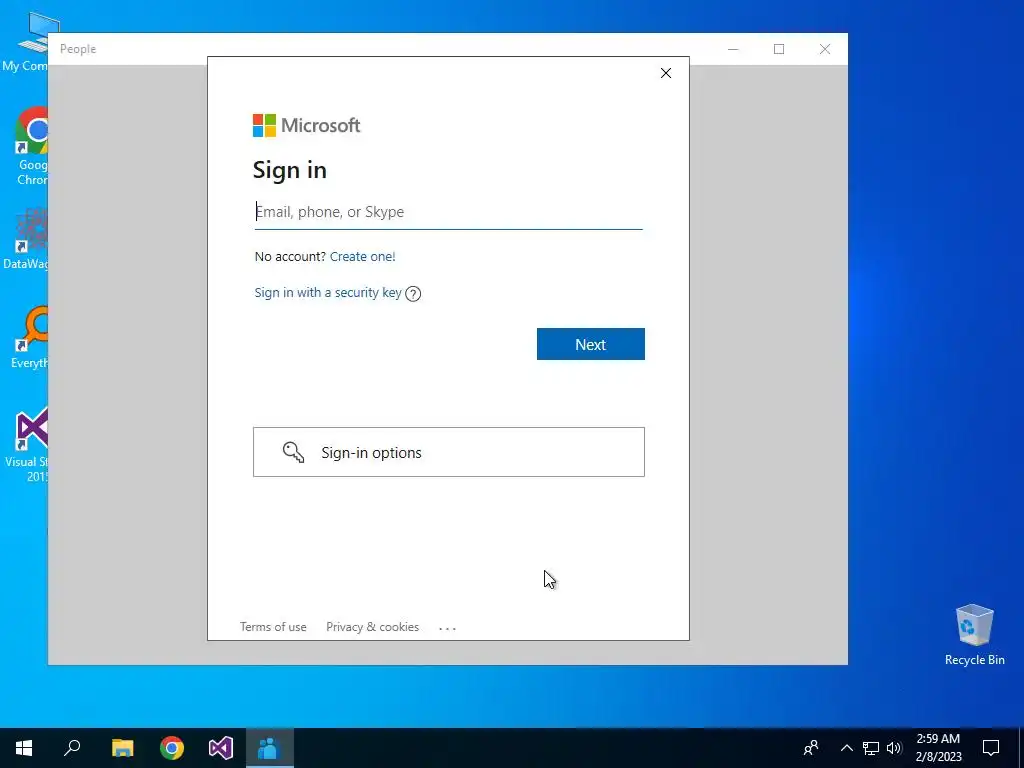The height and width of the screenshot is (768, 1024).
Task: Close the People window
Action: coord(825,49)
